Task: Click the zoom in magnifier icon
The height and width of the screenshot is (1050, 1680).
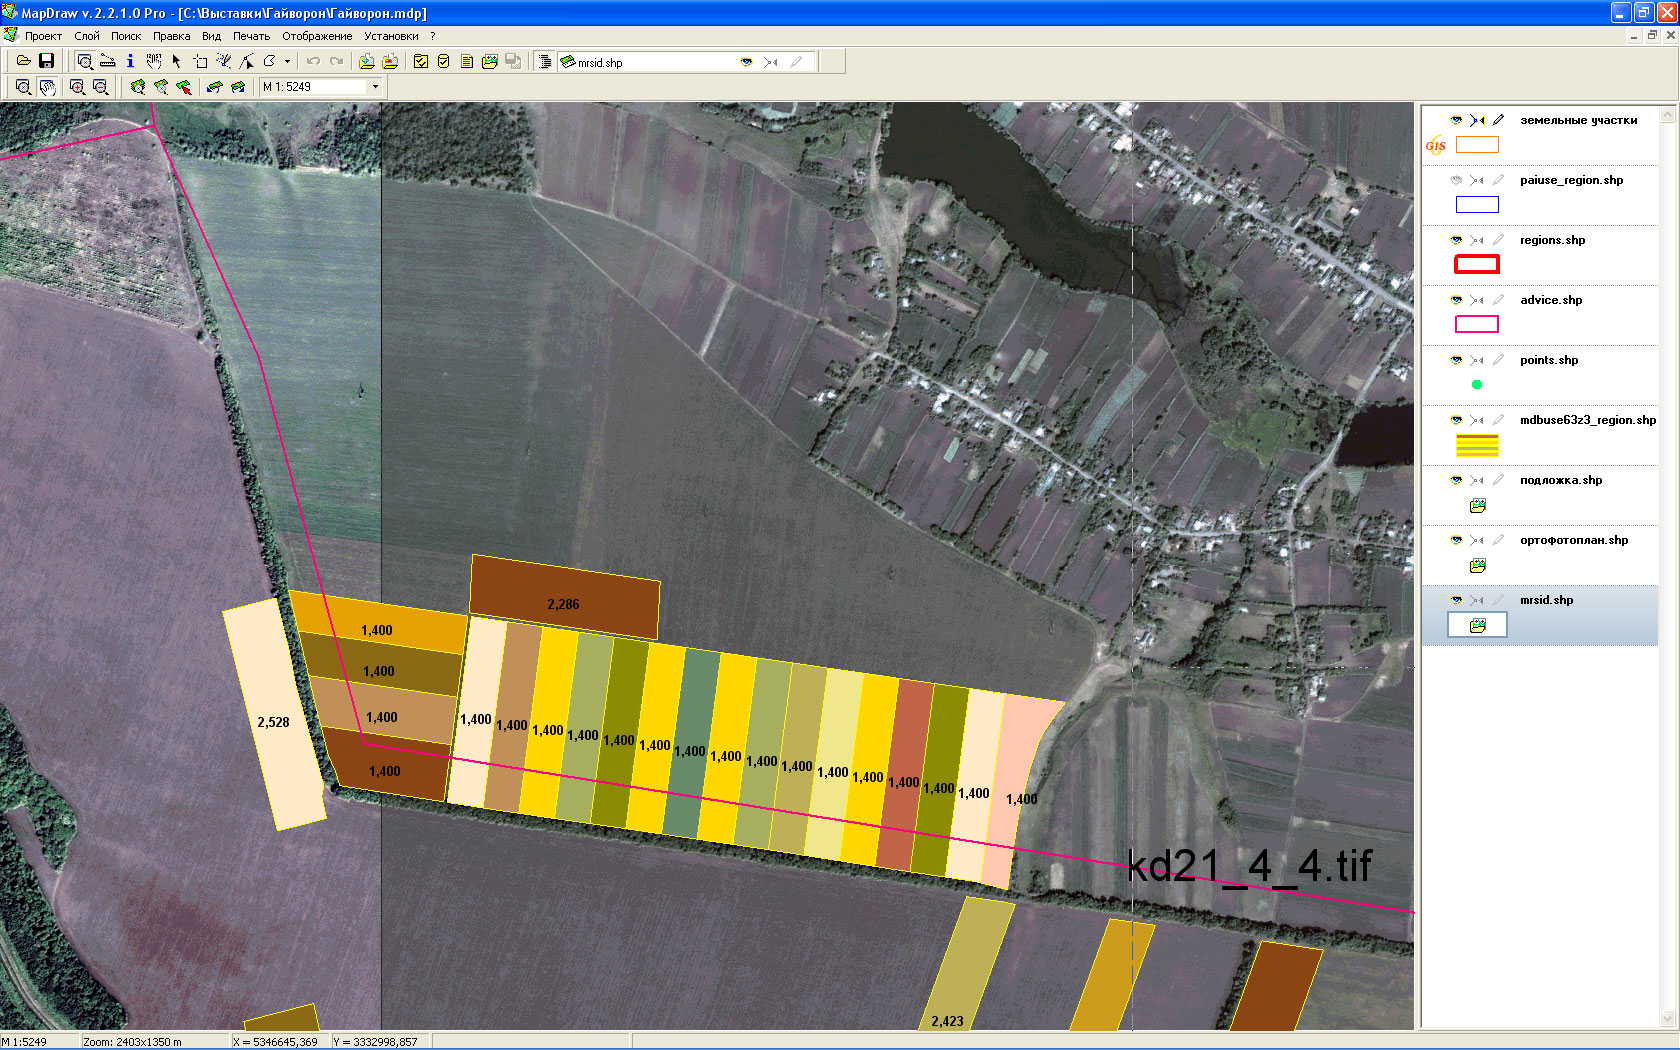Action: (77, 87)
